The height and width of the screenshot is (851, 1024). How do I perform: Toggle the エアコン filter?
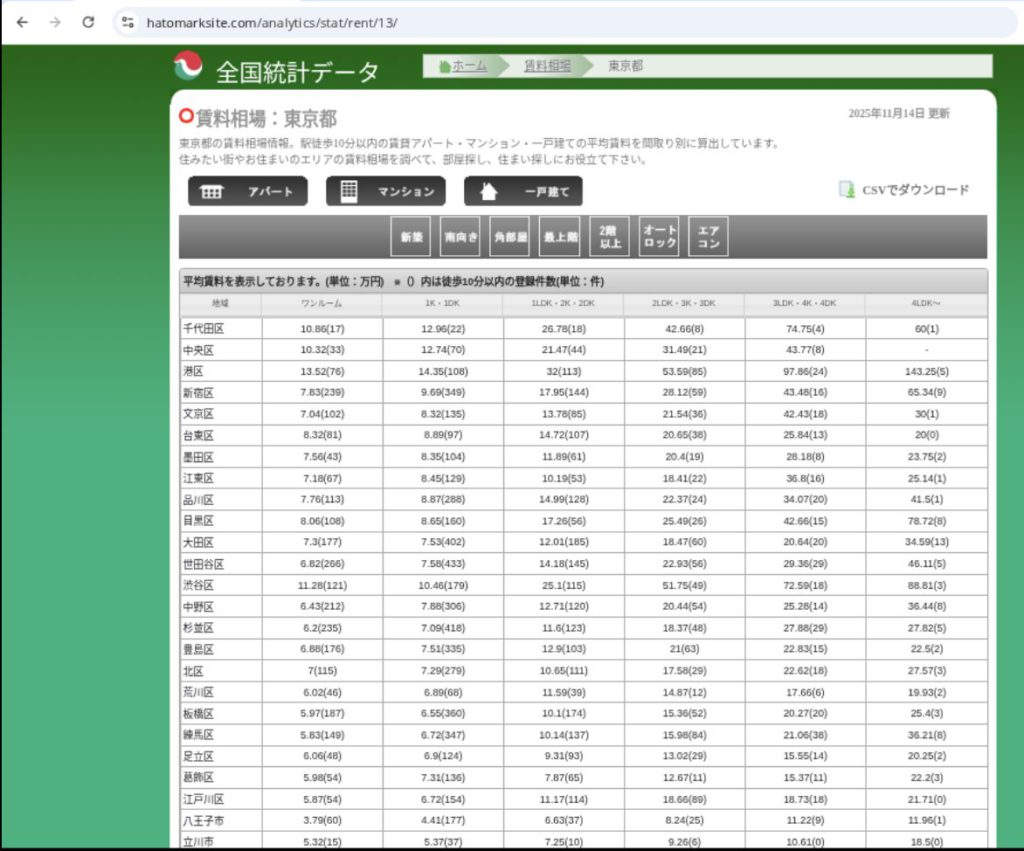709,237
